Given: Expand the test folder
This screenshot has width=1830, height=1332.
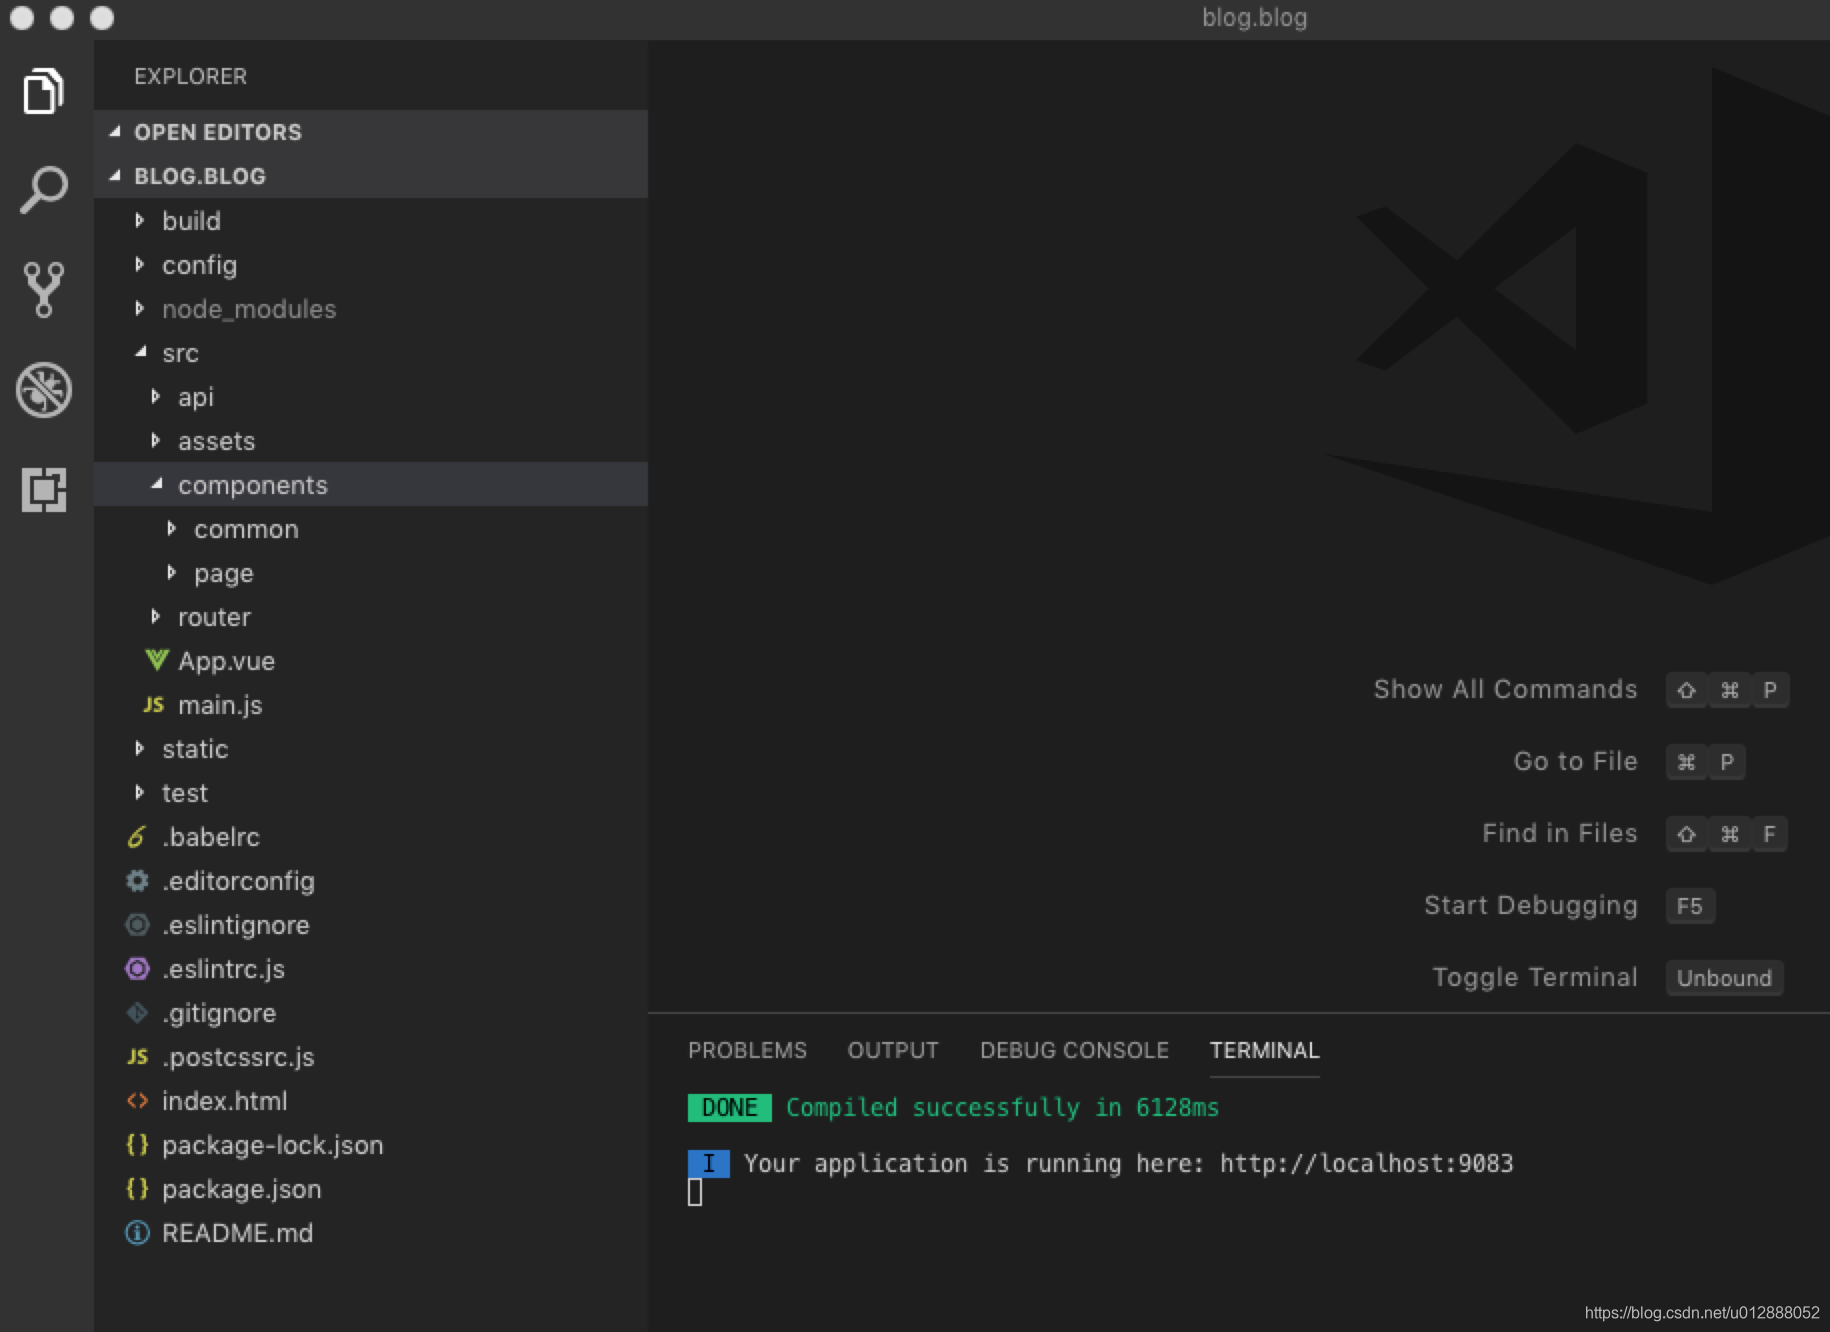Looking at the screenshot, I should click(371, 792).
